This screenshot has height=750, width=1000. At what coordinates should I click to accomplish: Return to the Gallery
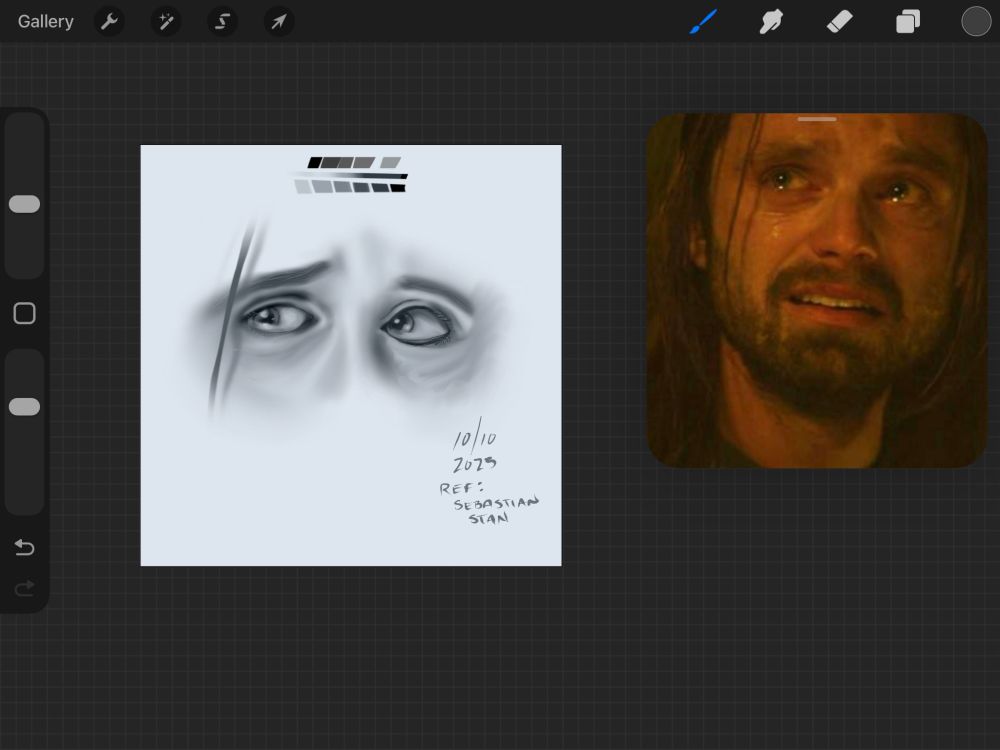coord(45,22)
